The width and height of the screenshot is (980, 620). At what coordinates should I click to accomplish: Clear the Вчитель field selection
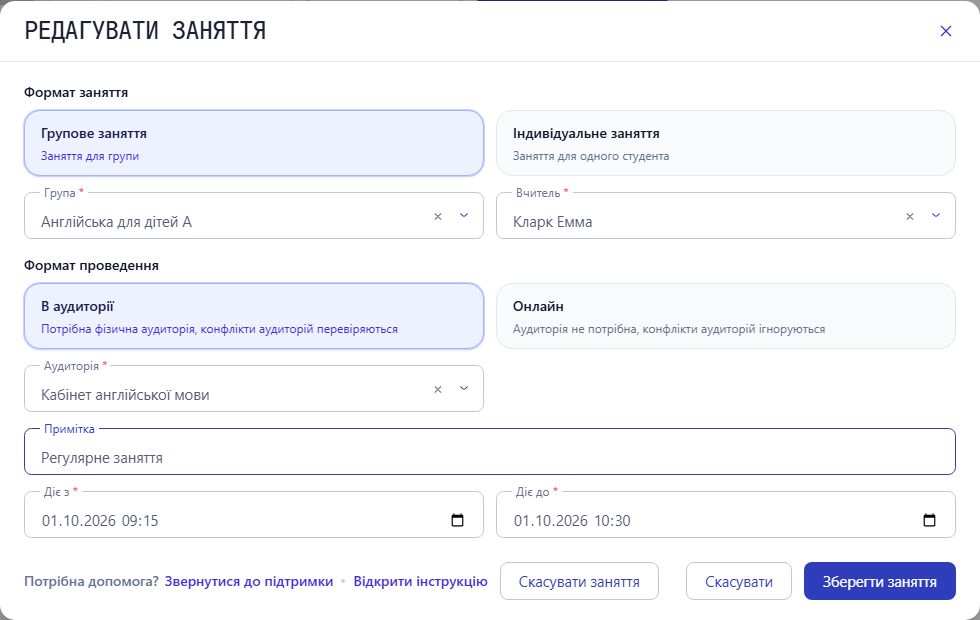[909, 216]
